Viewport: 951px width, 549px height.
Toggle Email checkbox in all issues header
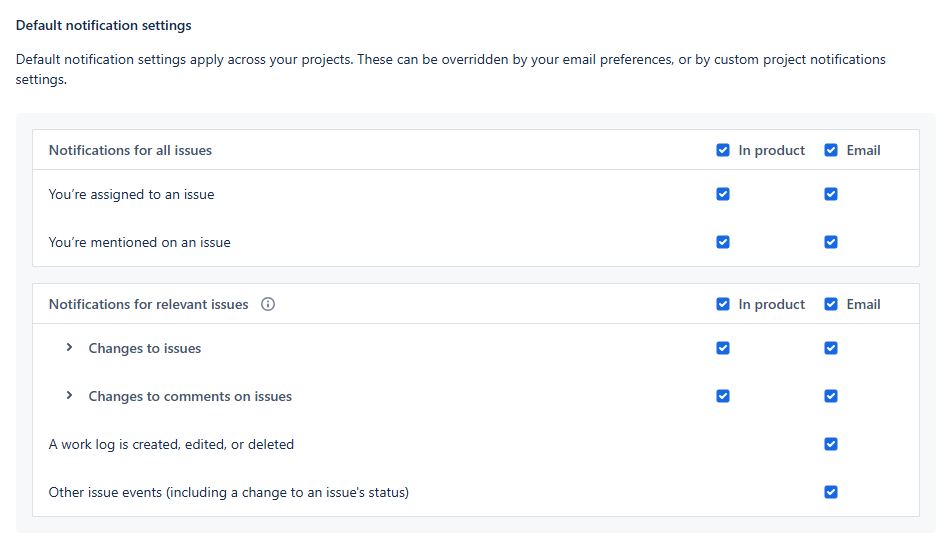[x=831, y=151]
